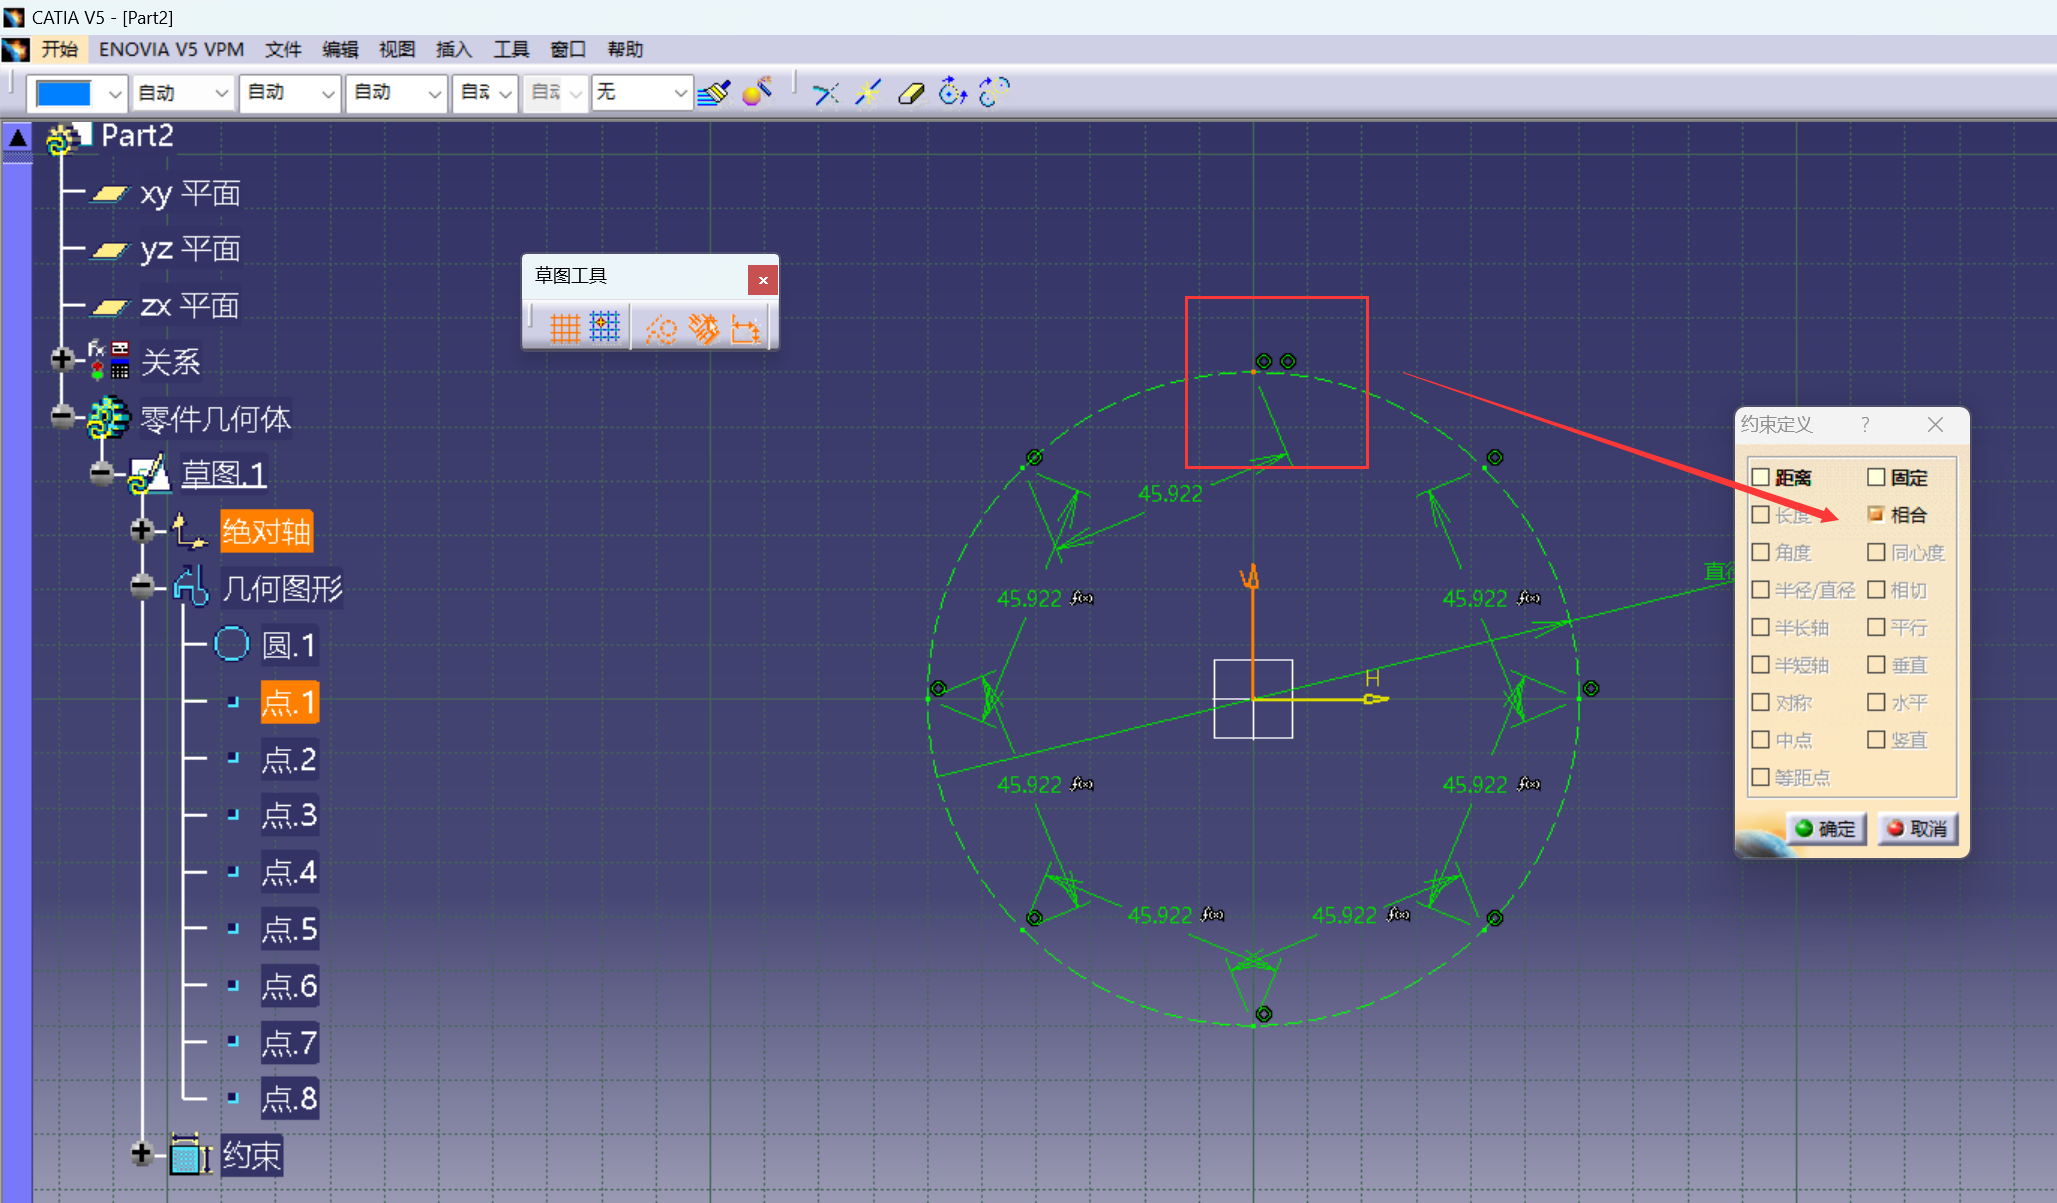Screen dimensions: 2057x1203
Task: Toggle Dimensional Constraints icon in 草图工具
Action: pos(746,328)
